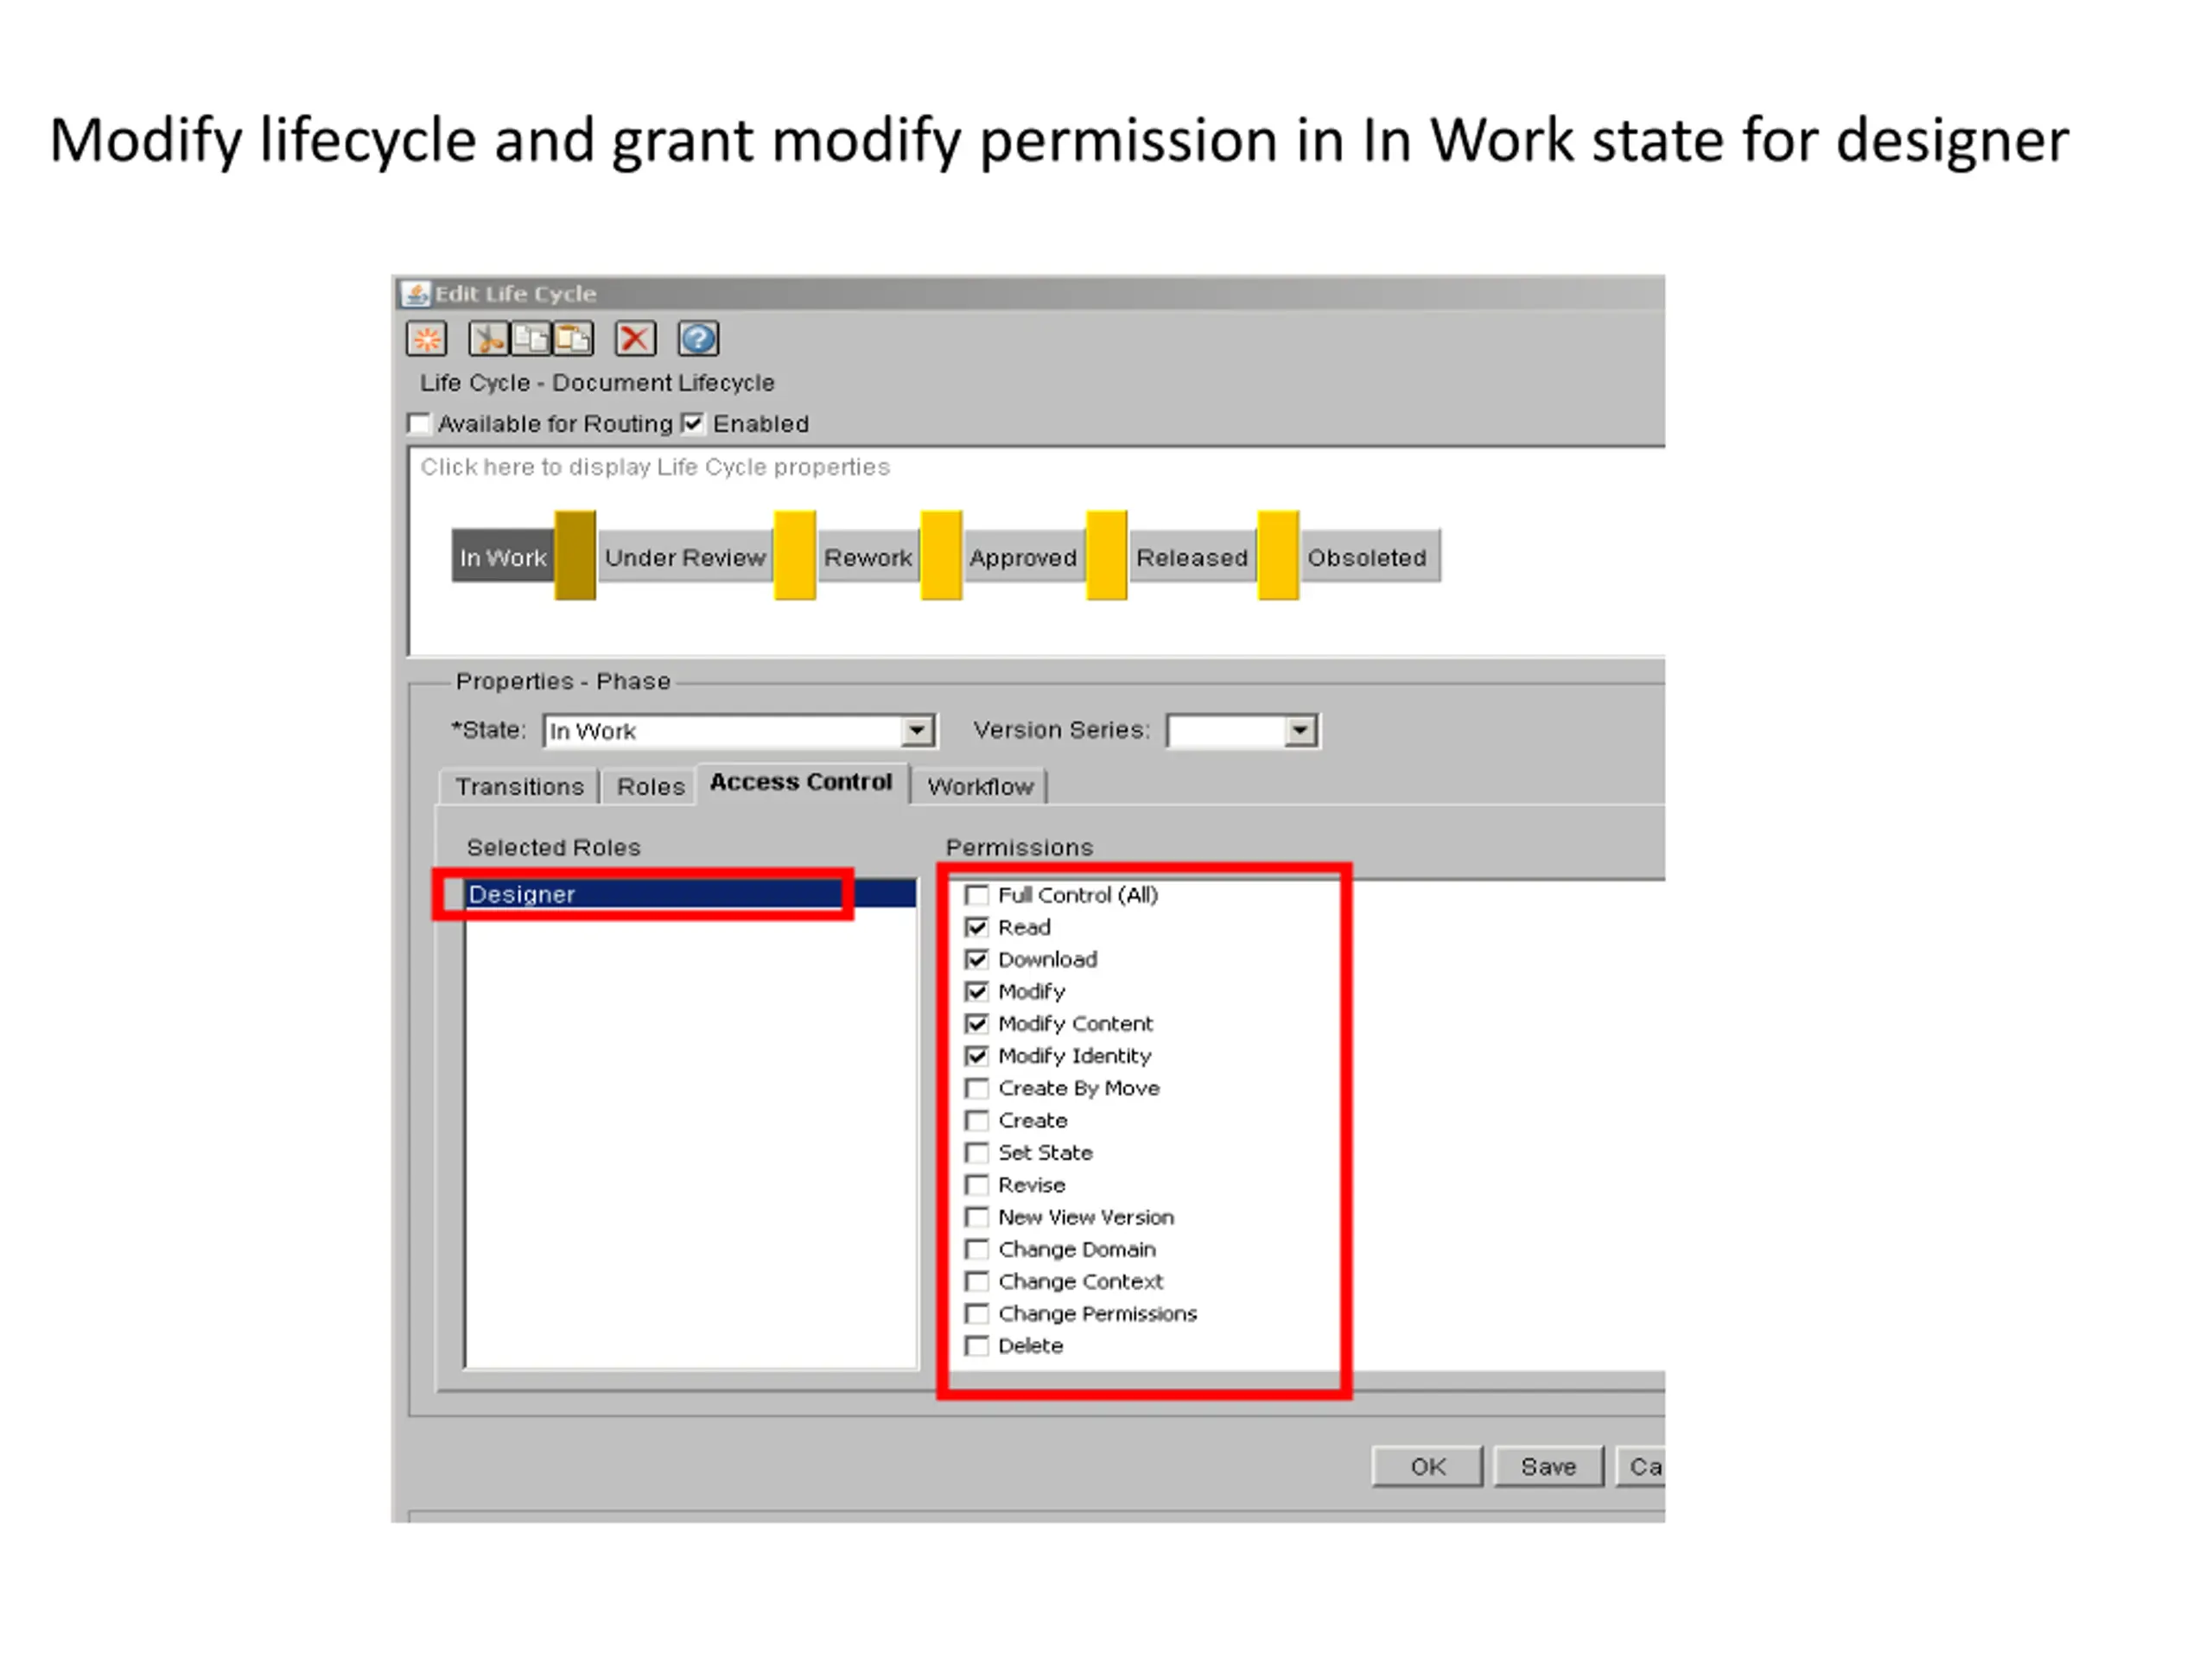
Task: Check the Change Permissions permission
Action: click(977, 1313)
